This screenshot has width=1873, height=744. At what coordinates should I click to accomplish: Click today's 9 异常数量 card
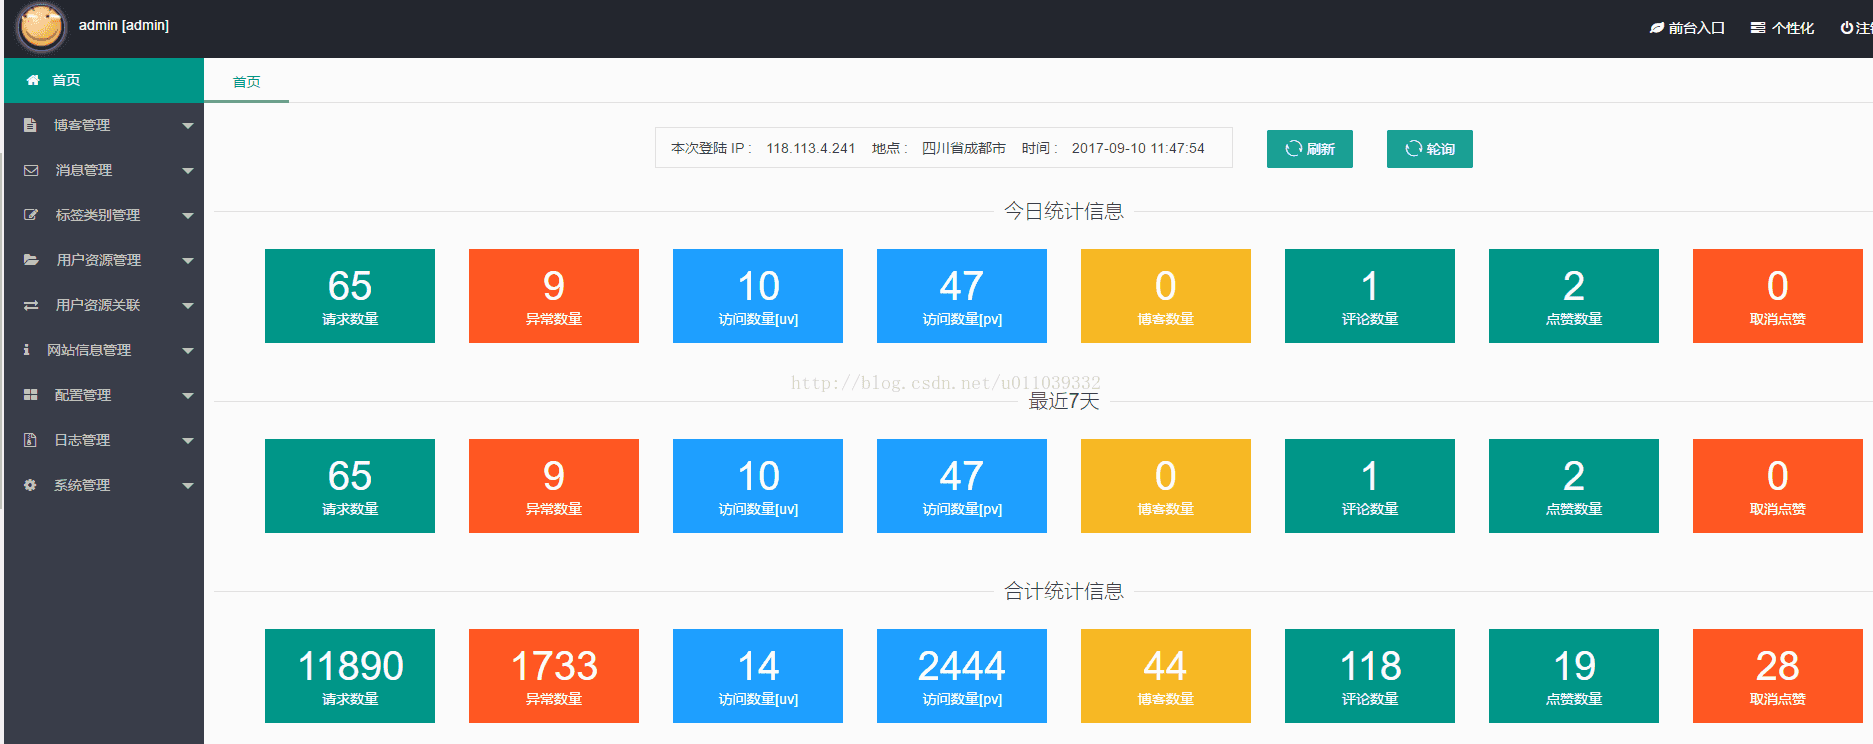(x=554, y=296)
